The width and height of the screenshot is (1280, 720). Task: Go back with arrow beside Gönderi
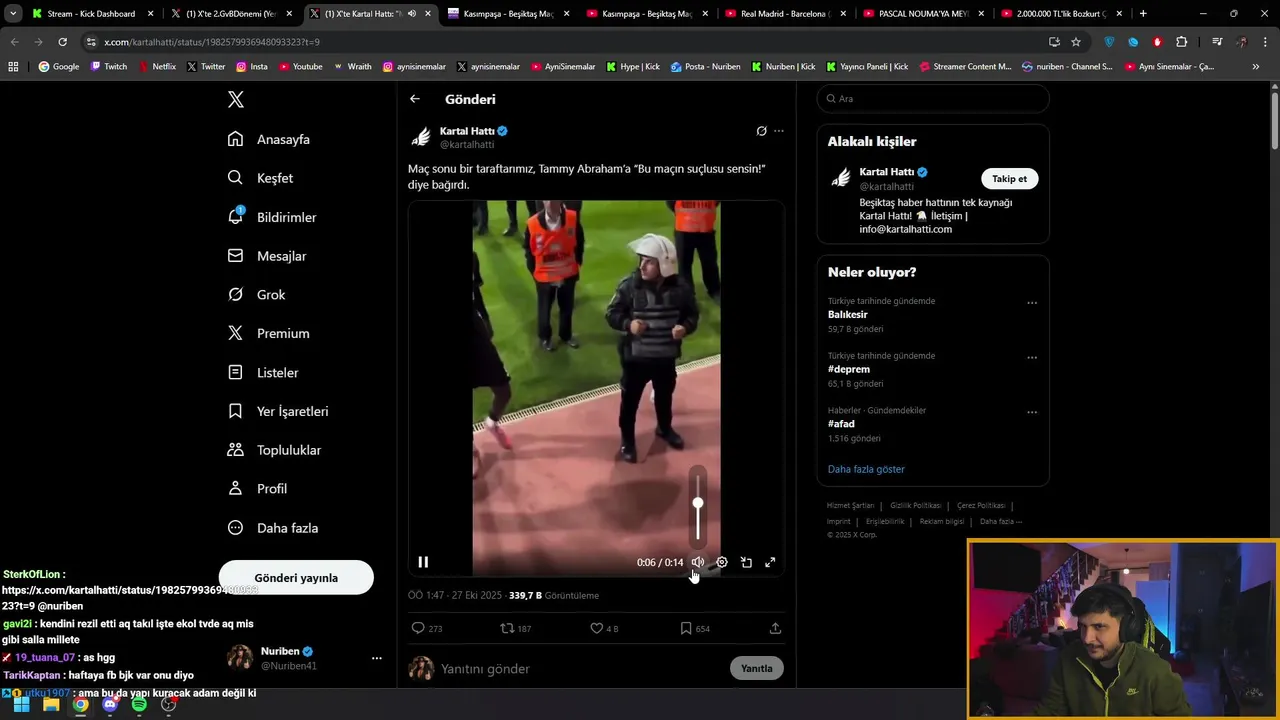(415, 99)
